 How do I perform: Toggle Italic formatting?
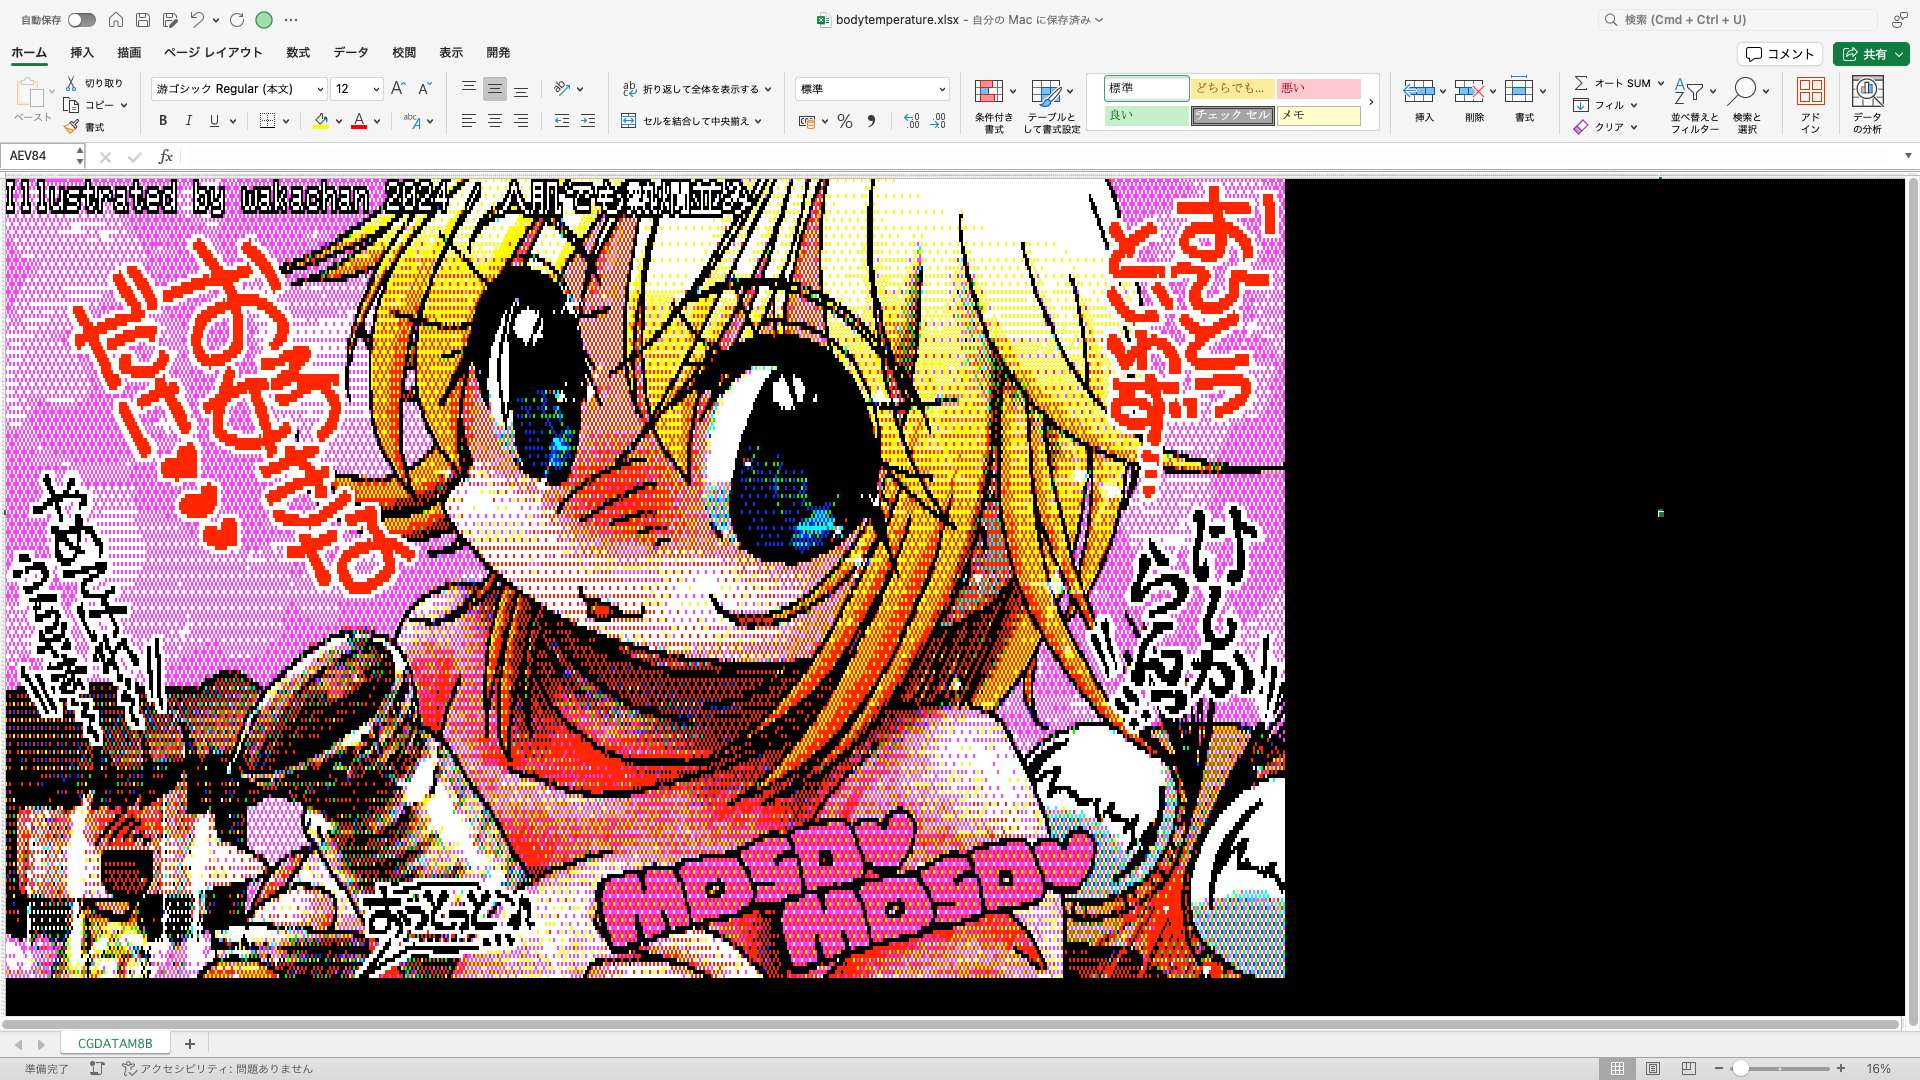pos(189,121)
